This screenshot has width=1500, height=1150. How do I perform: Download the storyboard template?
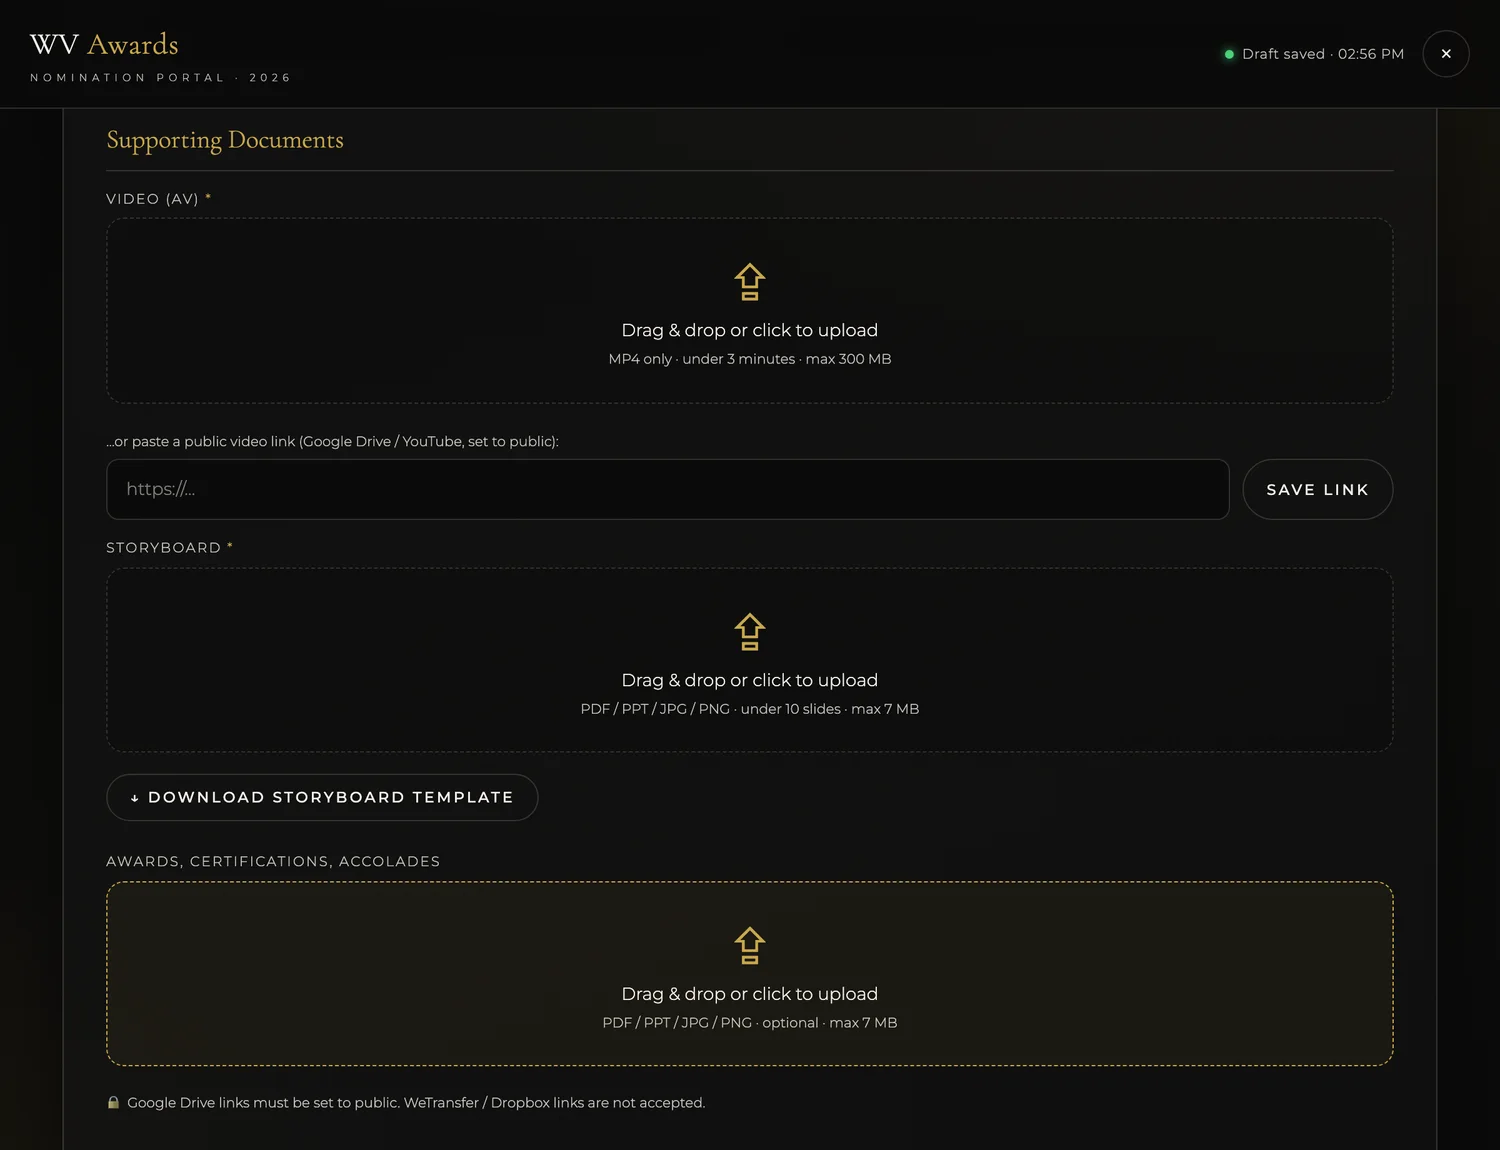click(x=322, y=797)
